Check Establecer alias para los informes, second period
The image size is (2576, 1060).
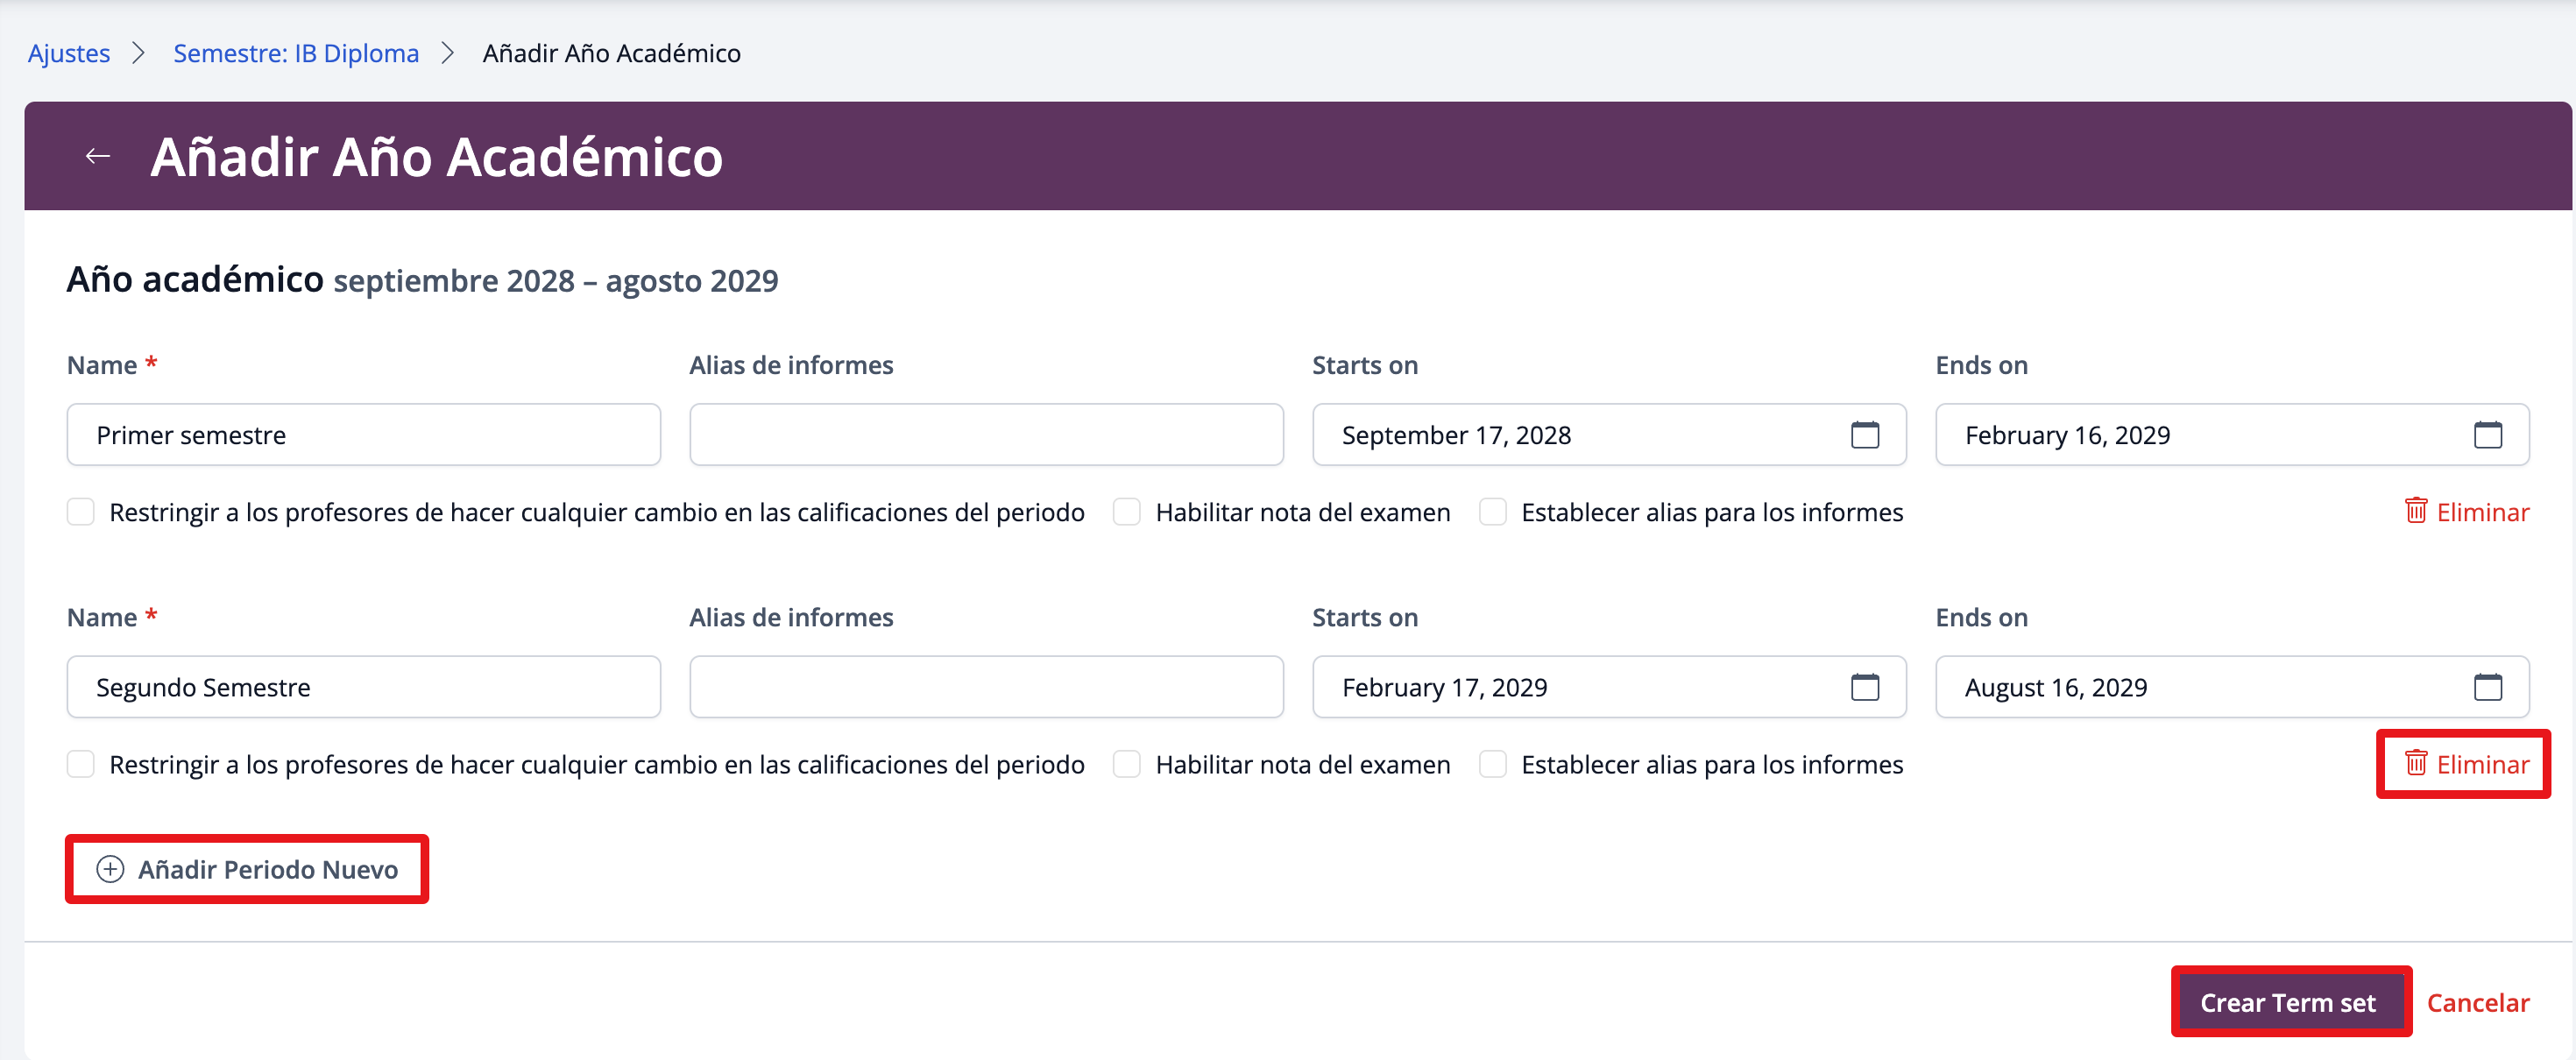point(1493,764)
